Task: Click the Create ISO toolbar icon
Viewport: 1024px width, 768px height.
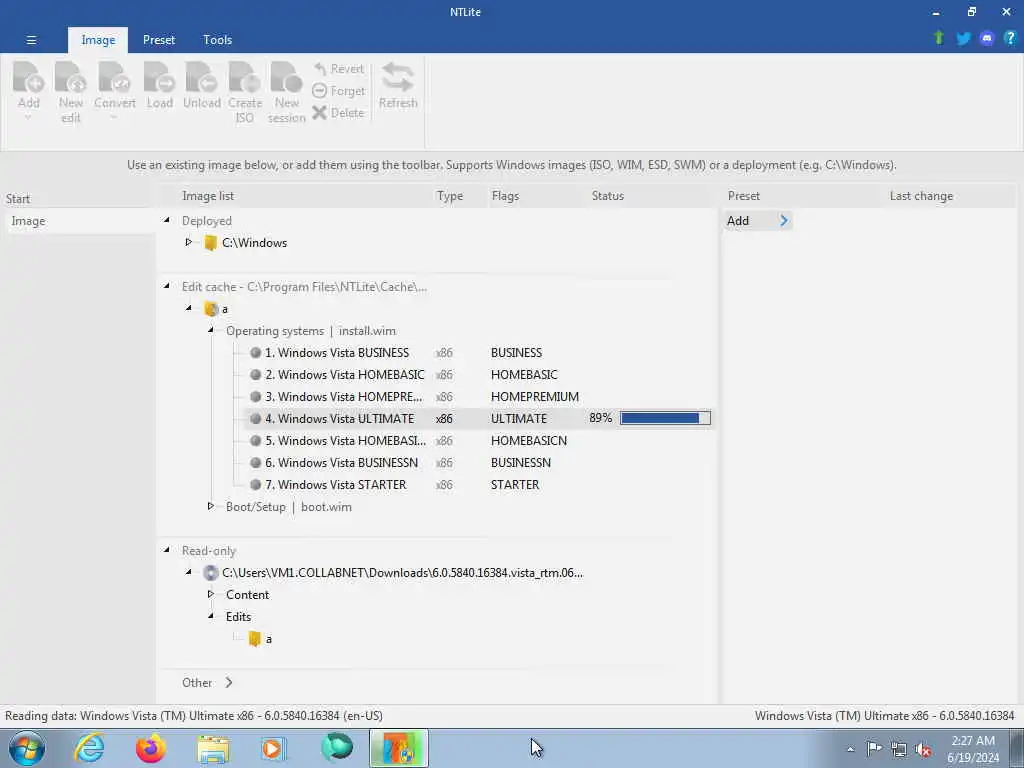Action: (x=245, y=78)
